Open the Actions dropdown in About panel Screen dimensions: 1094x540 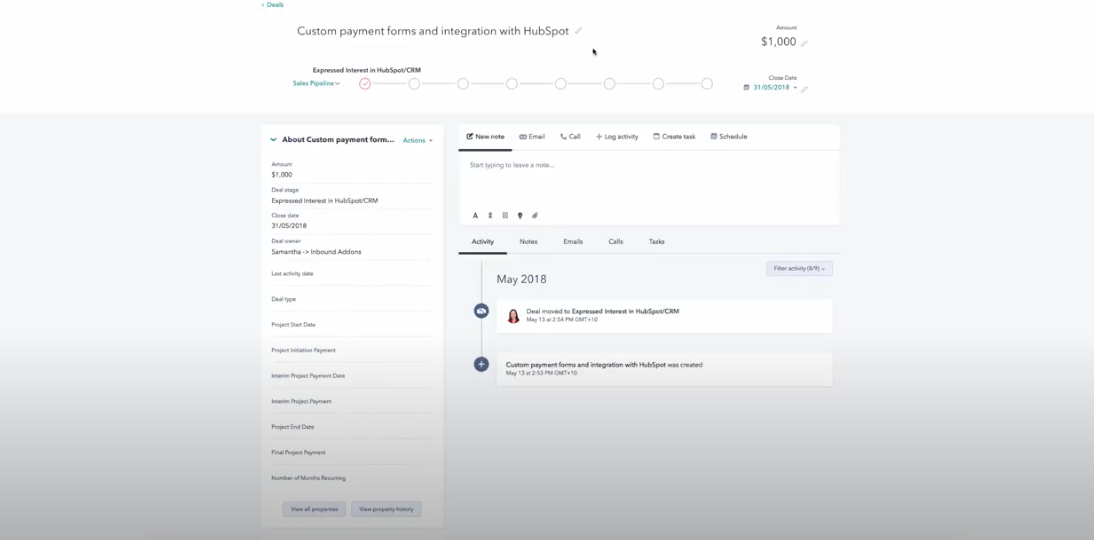(417, 140)
